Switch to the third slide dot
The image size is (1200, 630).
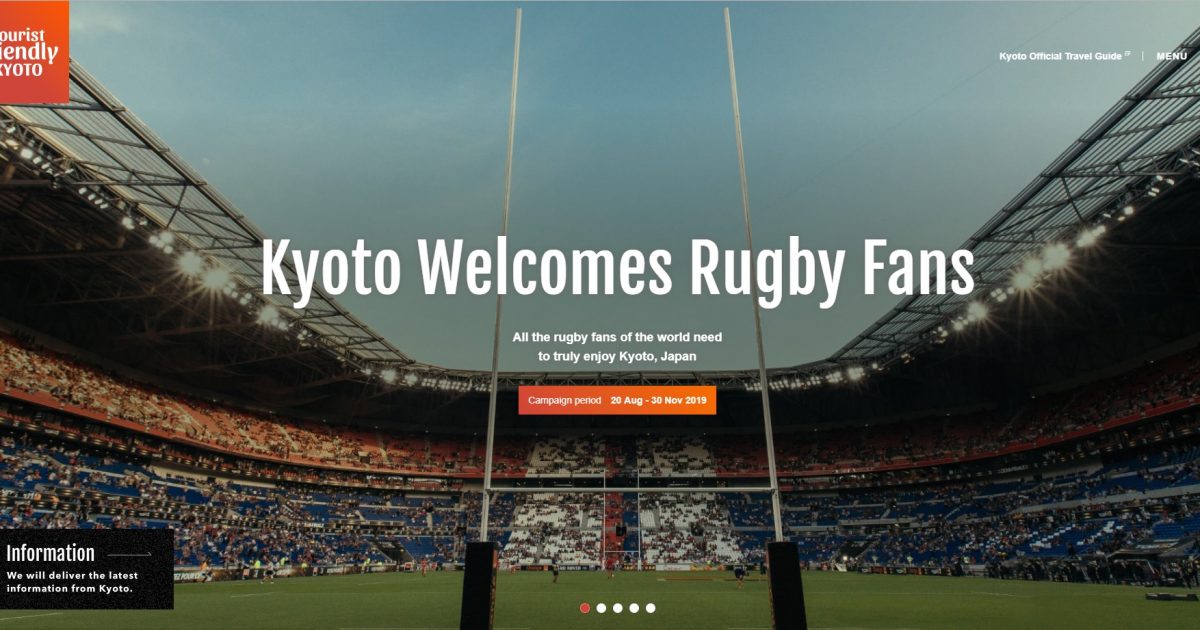pyautogui.click(x=618, y=608)
